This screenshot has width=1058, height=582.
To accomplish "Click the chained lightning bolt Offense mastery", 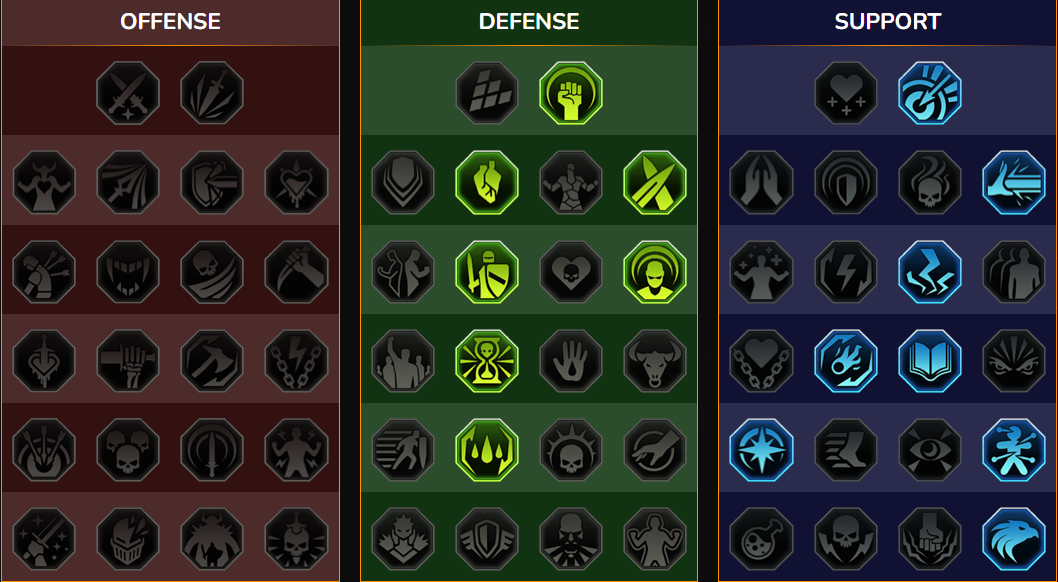I will (x=296, y=361).
